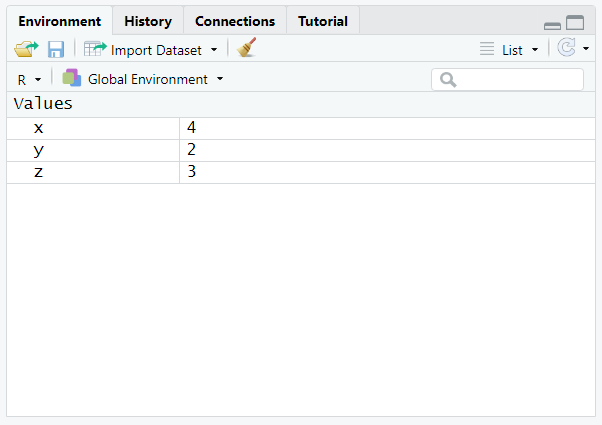Click the Values section header
Screen dimensions: 602x425
pos(43,103)
